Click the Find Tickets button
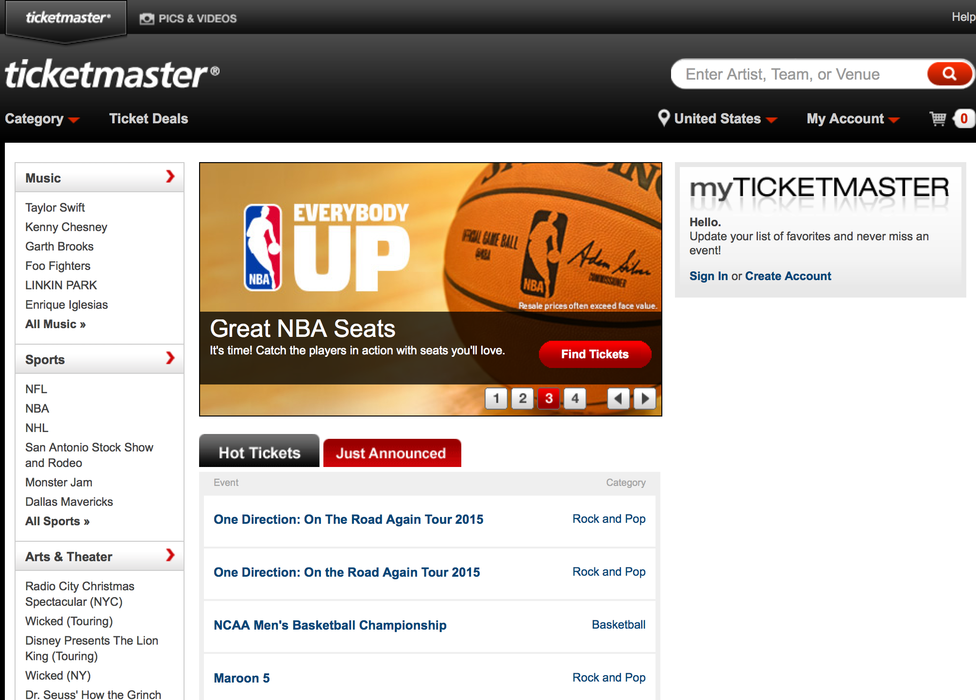Screen dimensions: 976x700 (x=595, y=354)
